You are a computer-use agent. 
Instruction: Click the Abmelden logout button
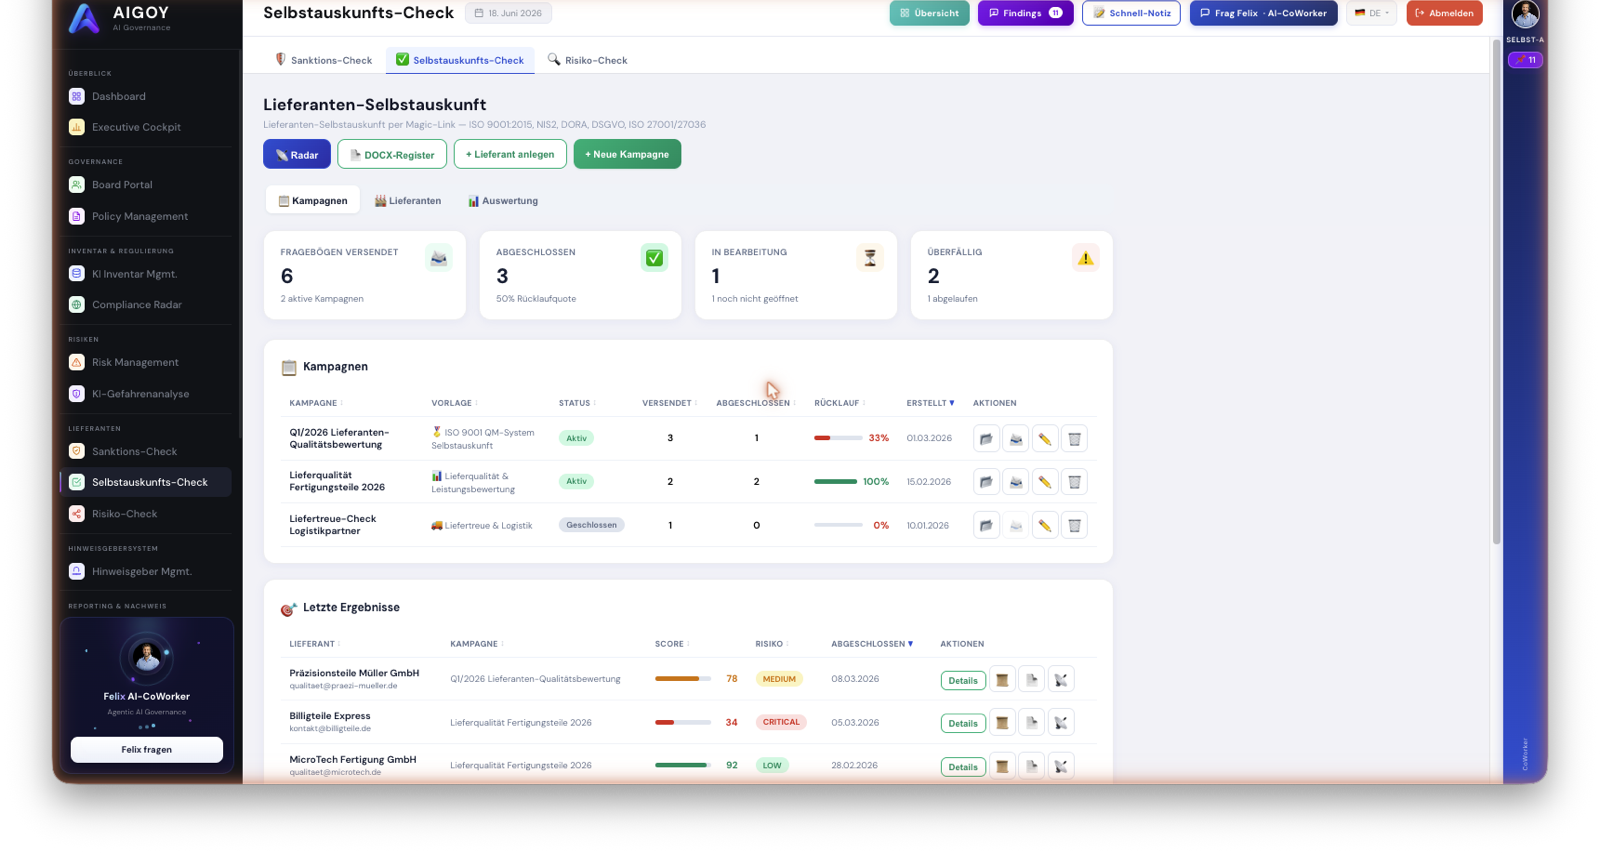point(1444,13)
